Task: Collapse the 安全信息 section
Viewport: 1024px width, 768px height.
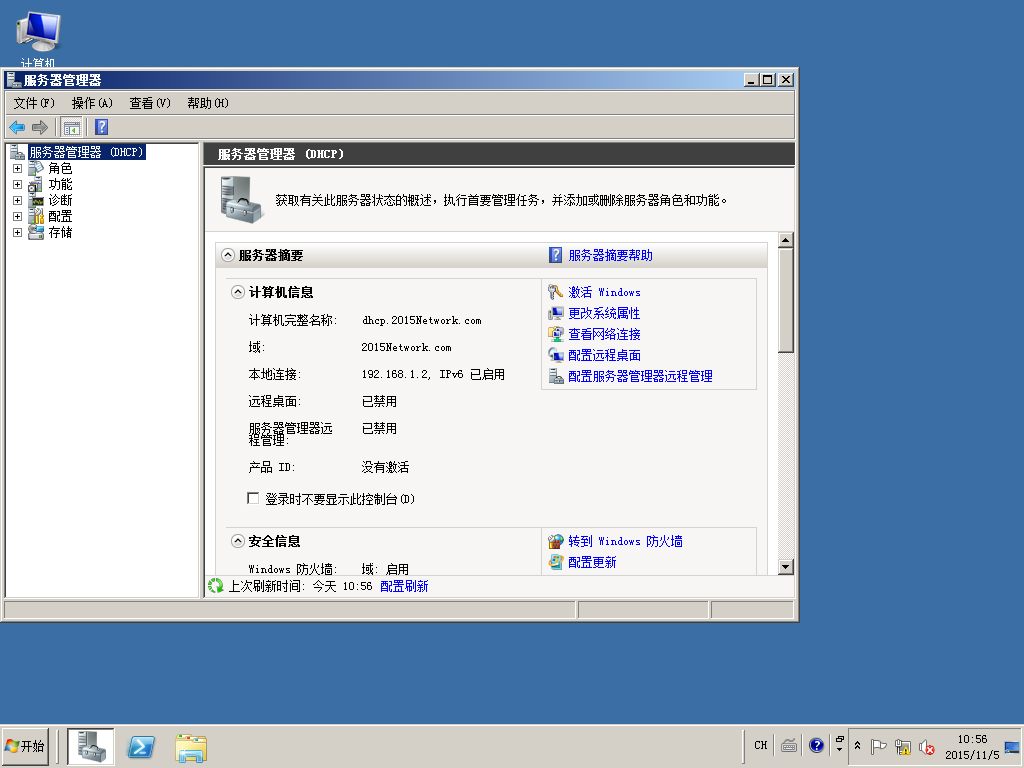Action: point(238,541)
